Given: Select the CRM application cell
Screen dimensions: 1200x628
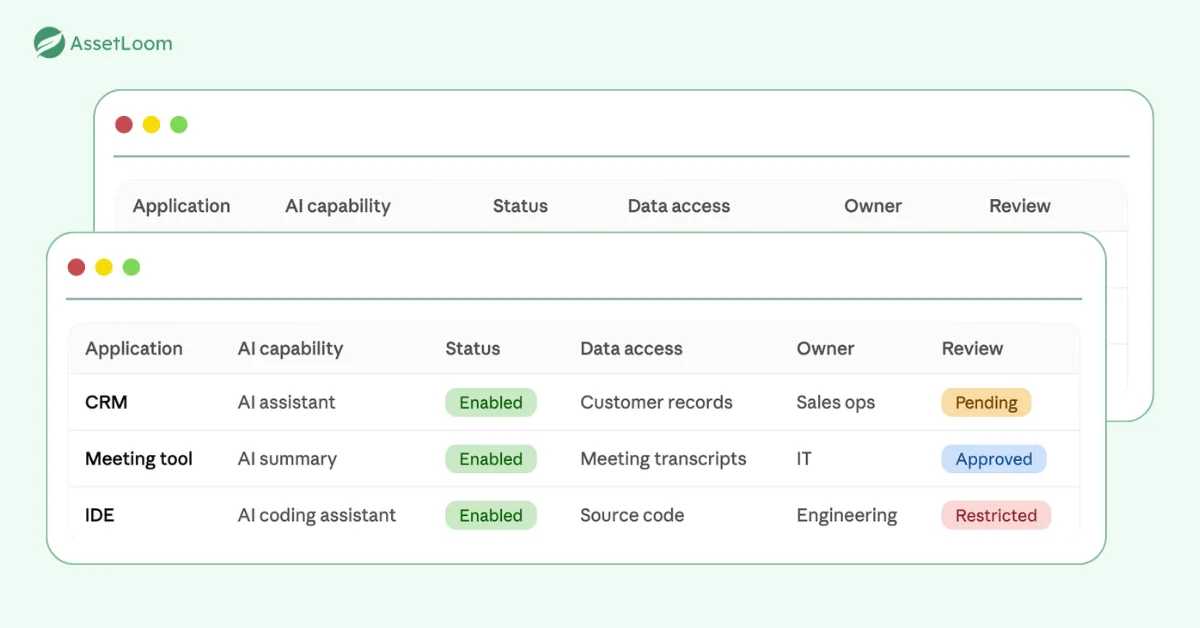Looking at the screenshot, I should tap(106, 402).
